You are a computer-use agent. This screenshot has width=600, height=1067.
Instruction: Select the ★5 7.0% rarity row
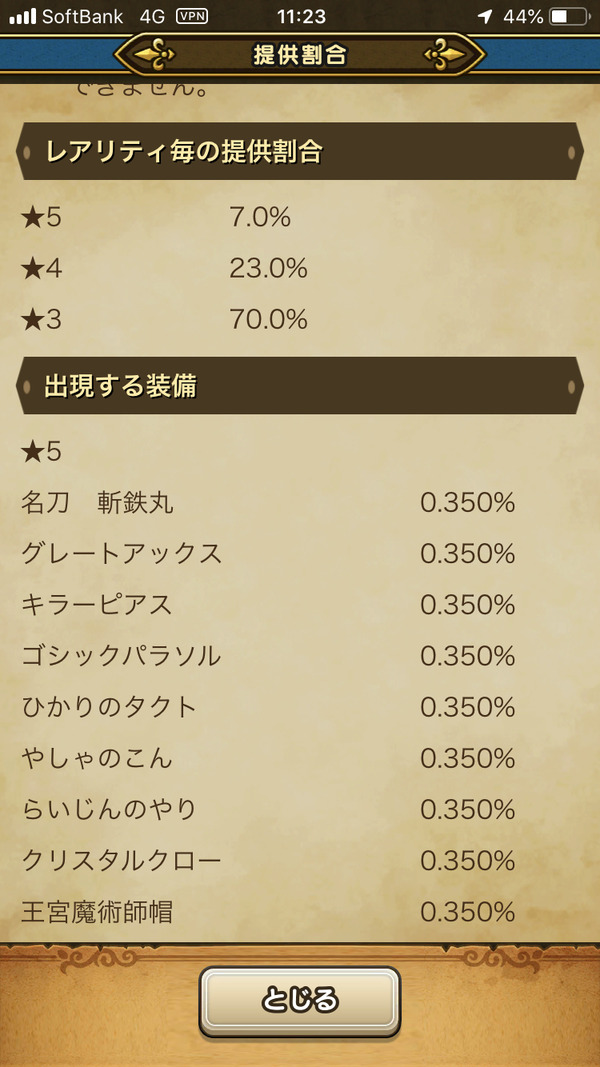pyautogui.click(x=300, y=218)
